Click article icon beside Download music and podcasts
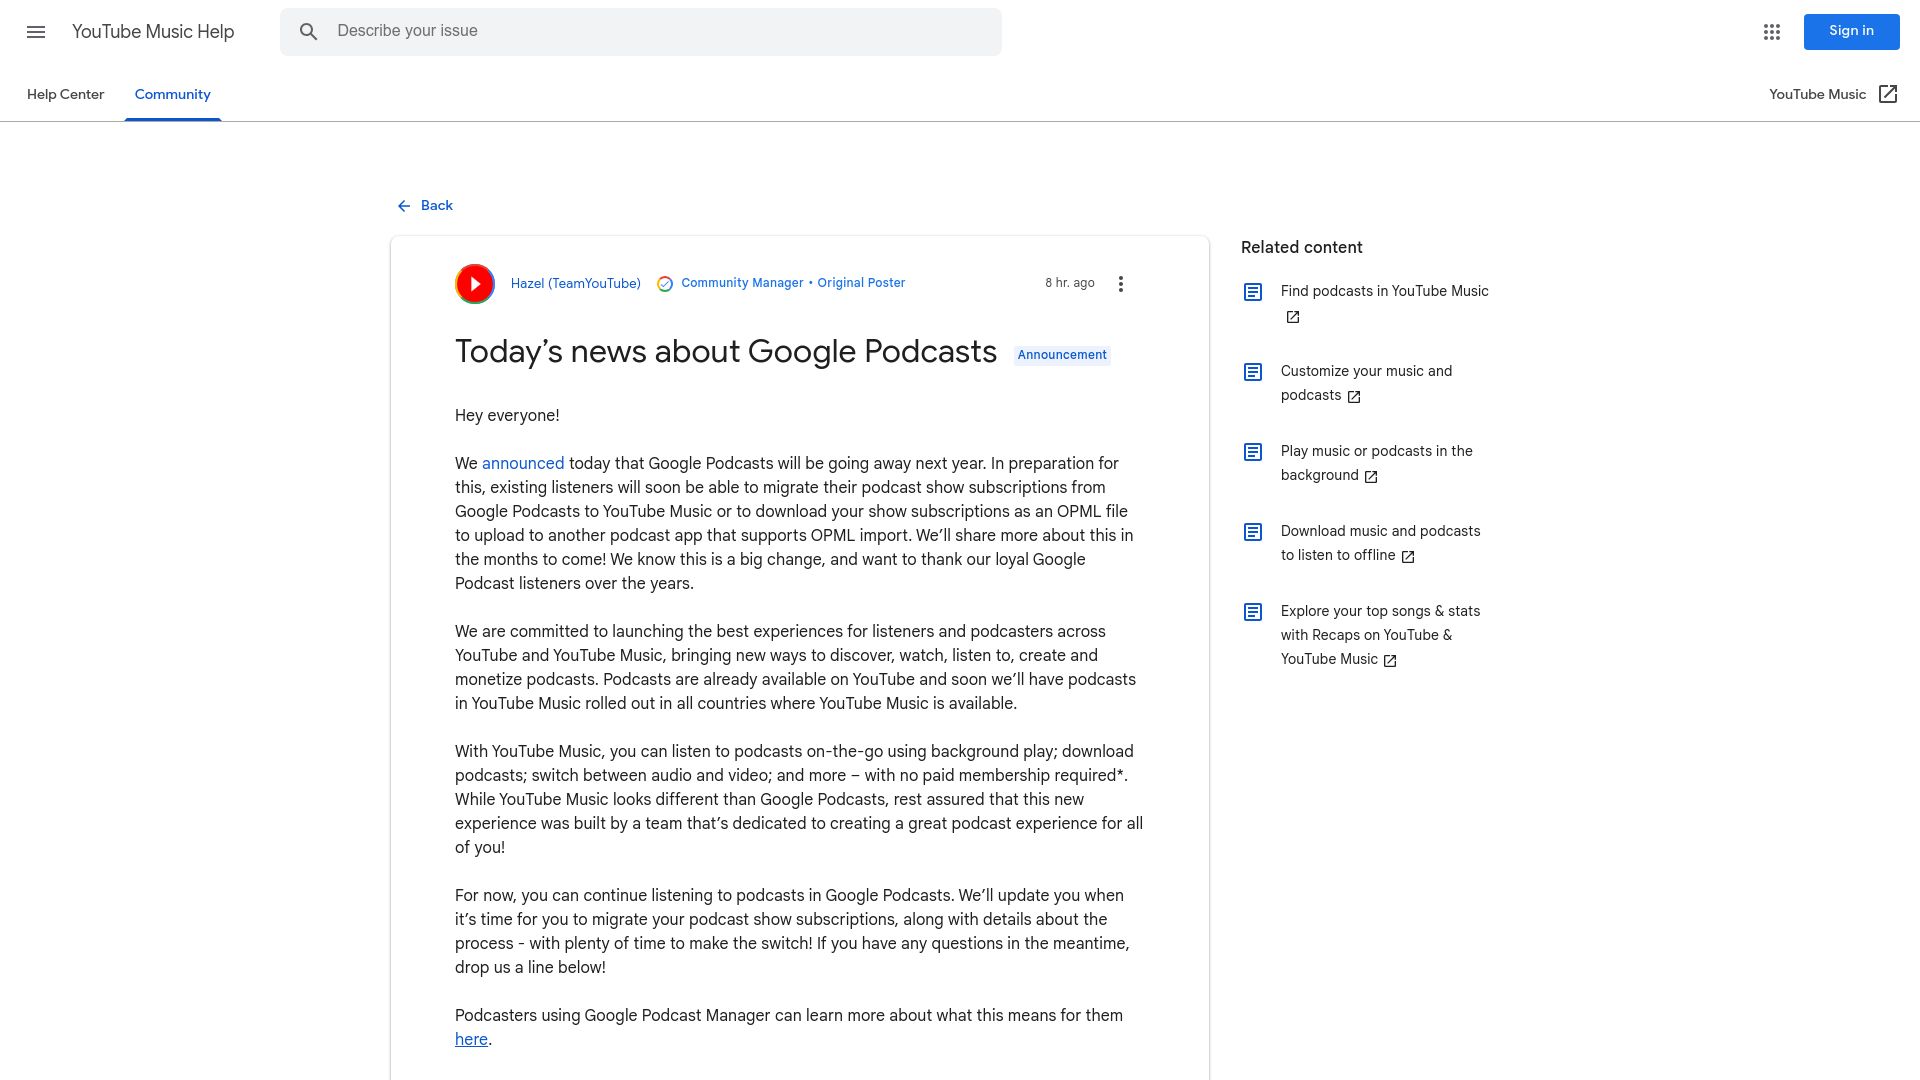1920x1080 pixels. pyautogui.click(x=1253, y=532)
